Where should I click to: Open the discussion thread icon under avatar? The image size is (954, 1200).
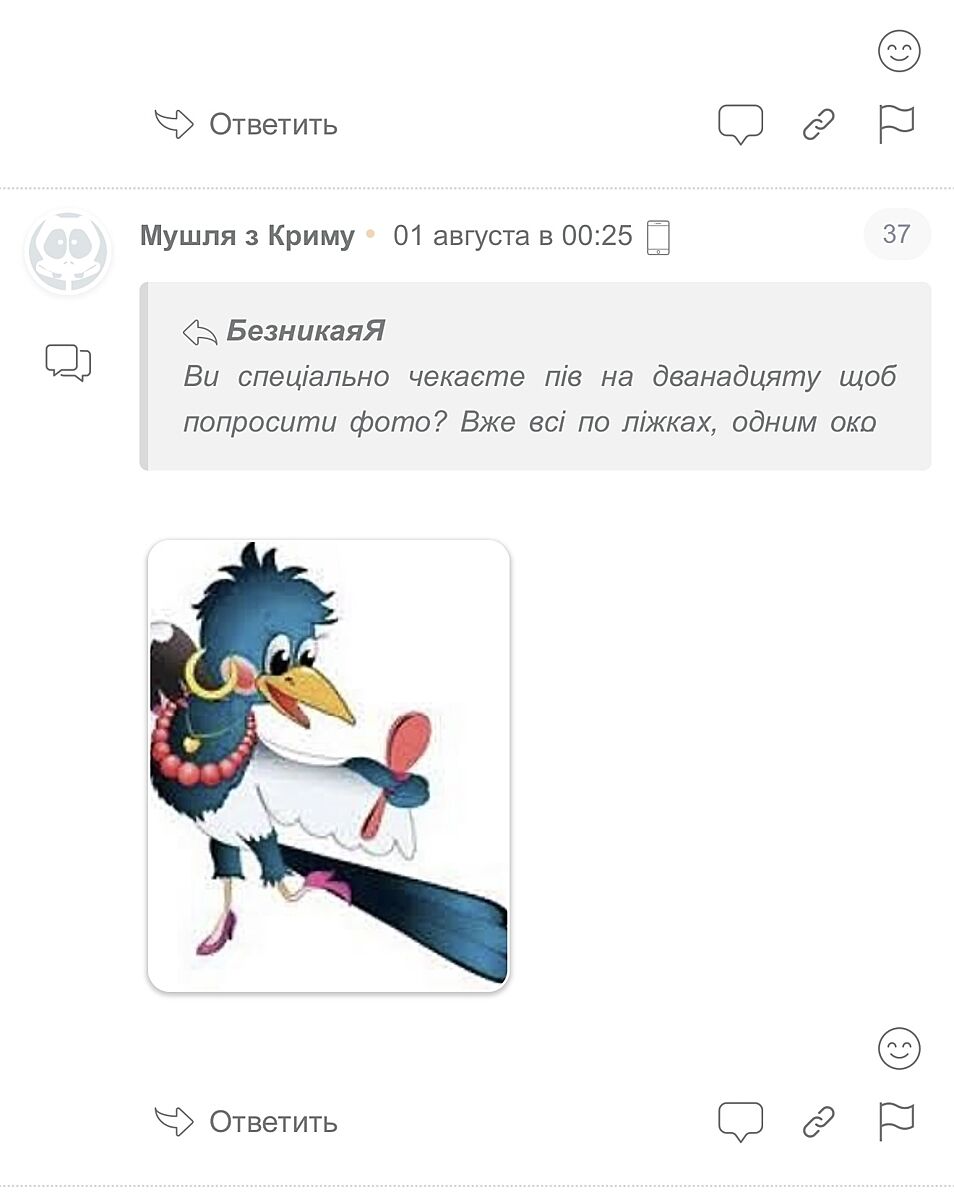(x=68, y=362)
